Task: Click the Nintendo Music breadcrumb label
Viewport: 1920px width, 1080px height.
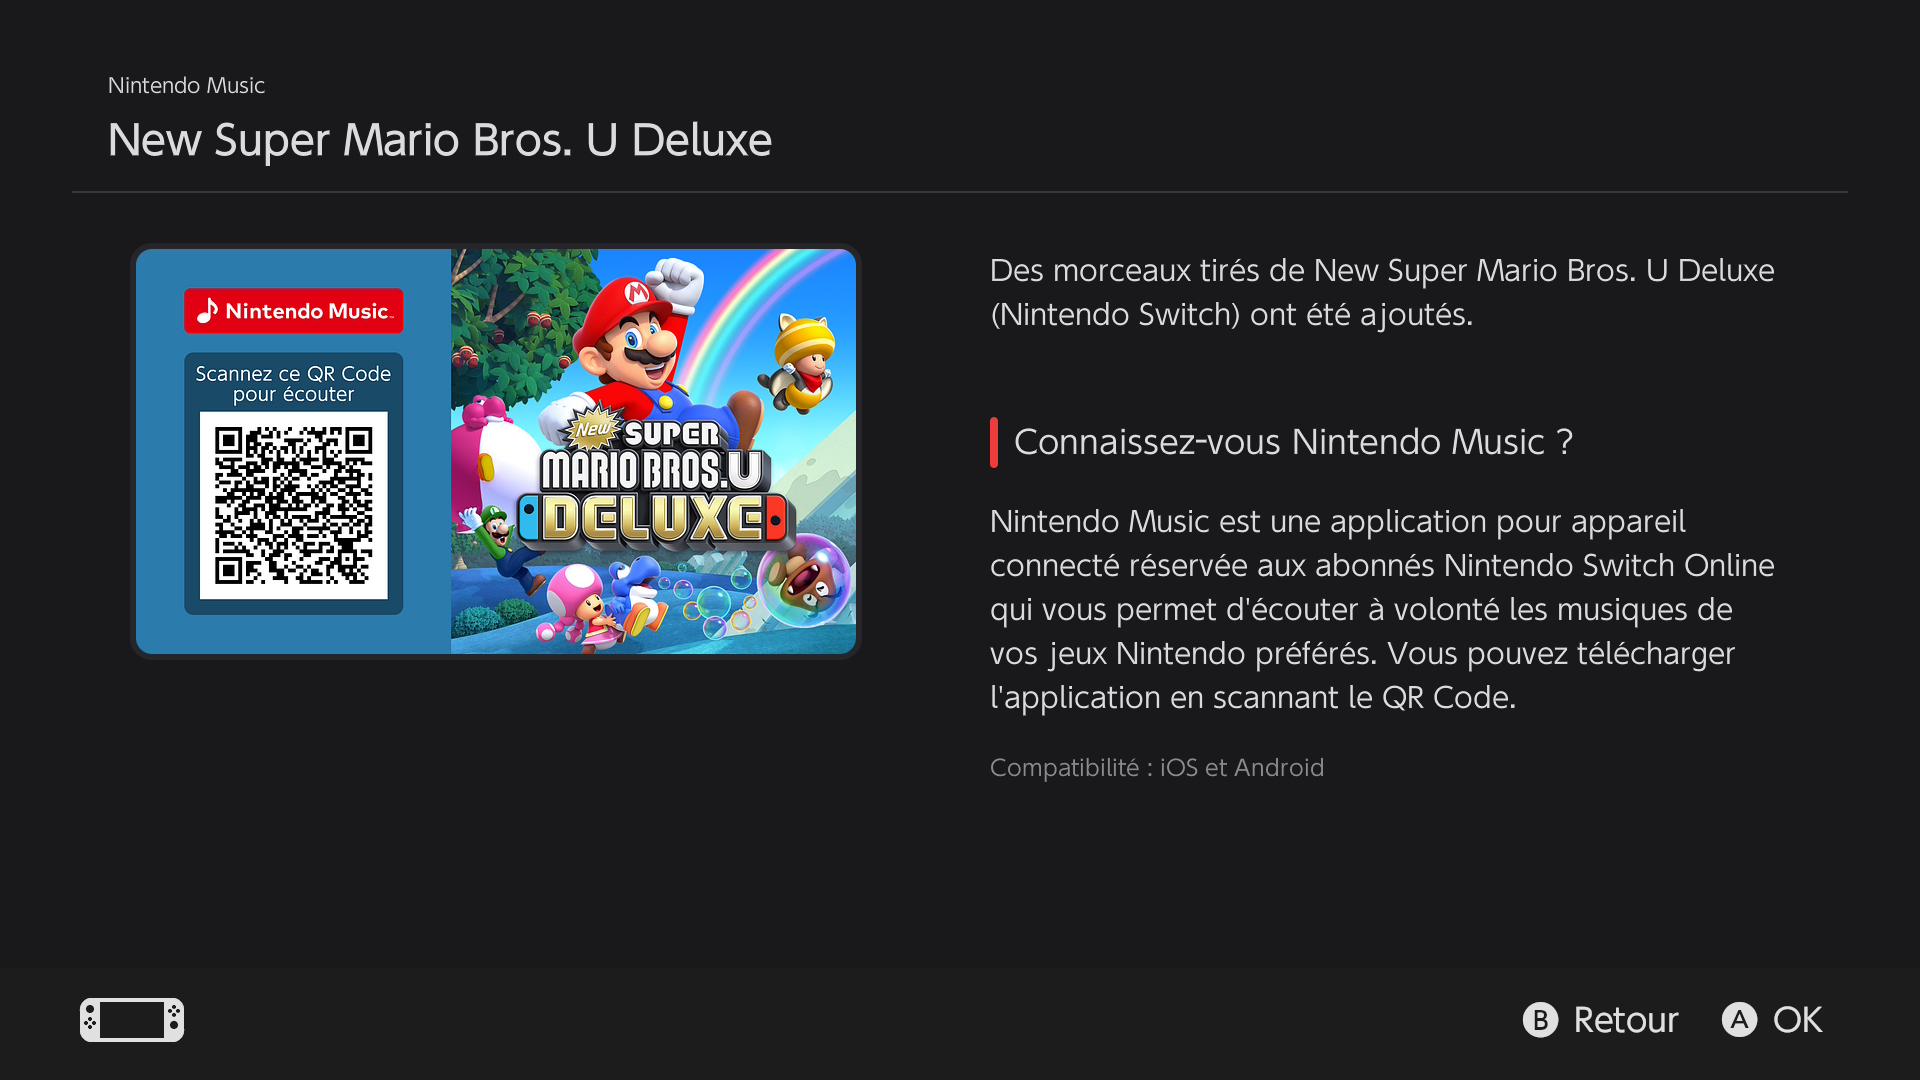Action: point(186,85)
